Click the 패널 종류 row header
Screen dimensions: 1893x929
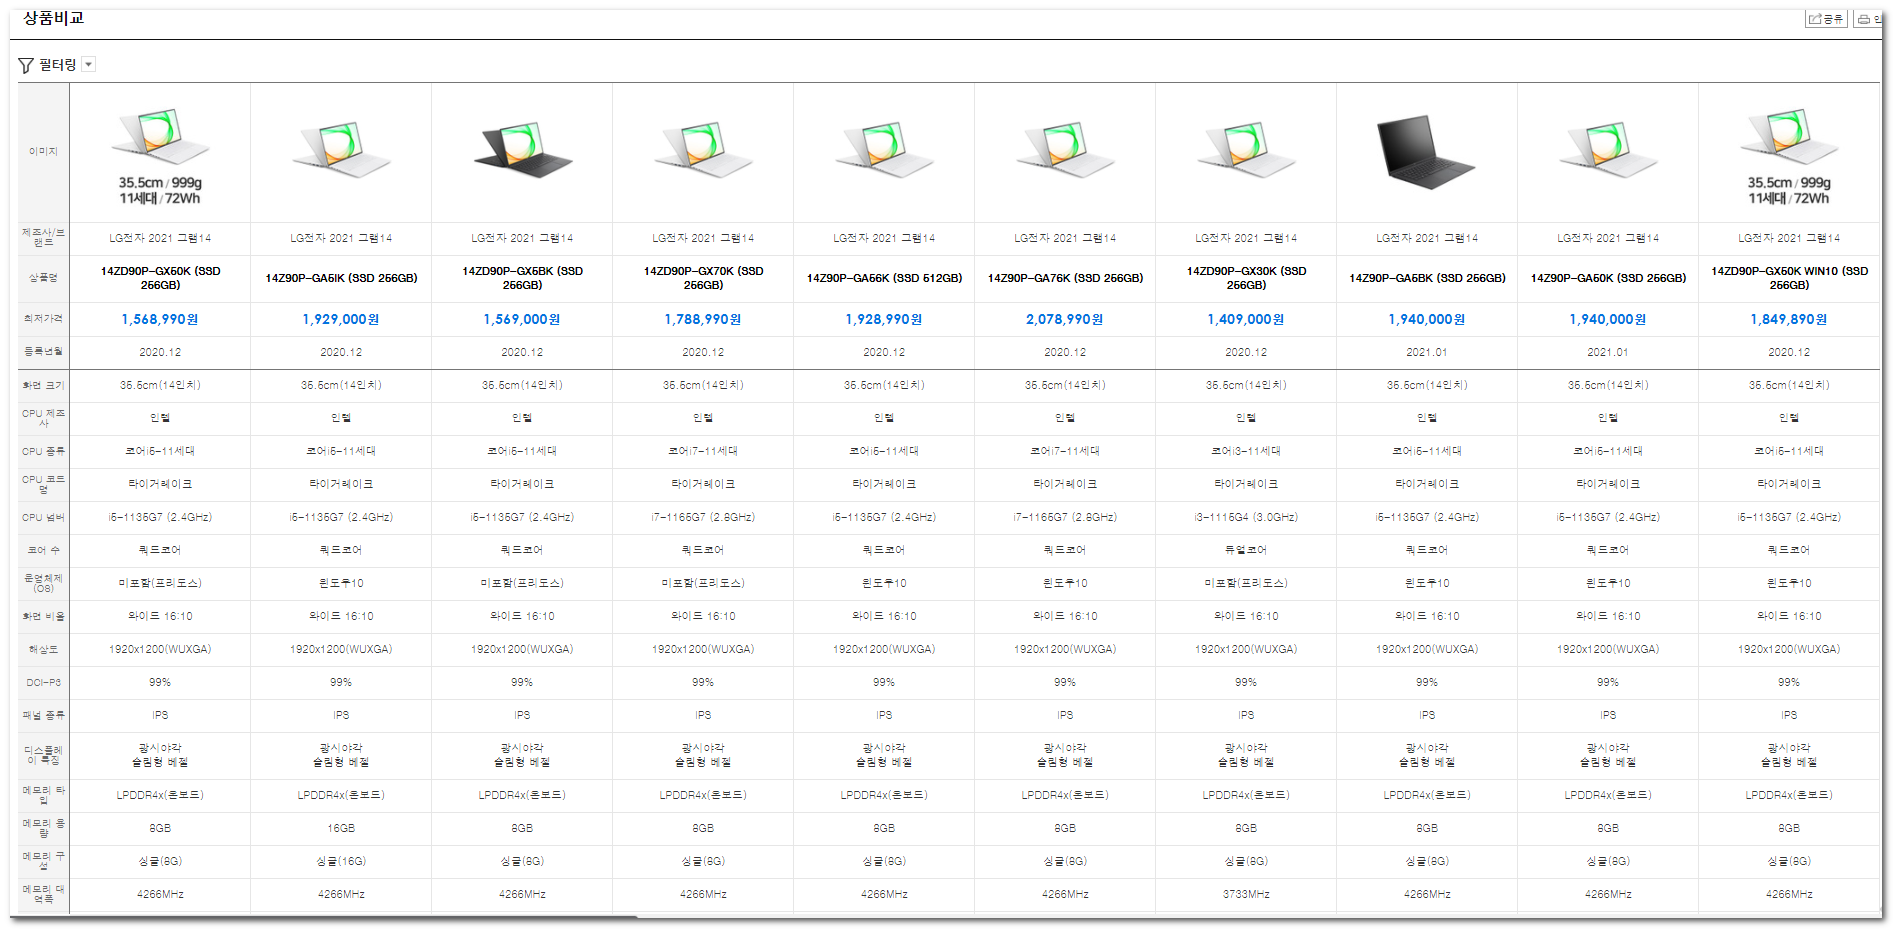43,716
